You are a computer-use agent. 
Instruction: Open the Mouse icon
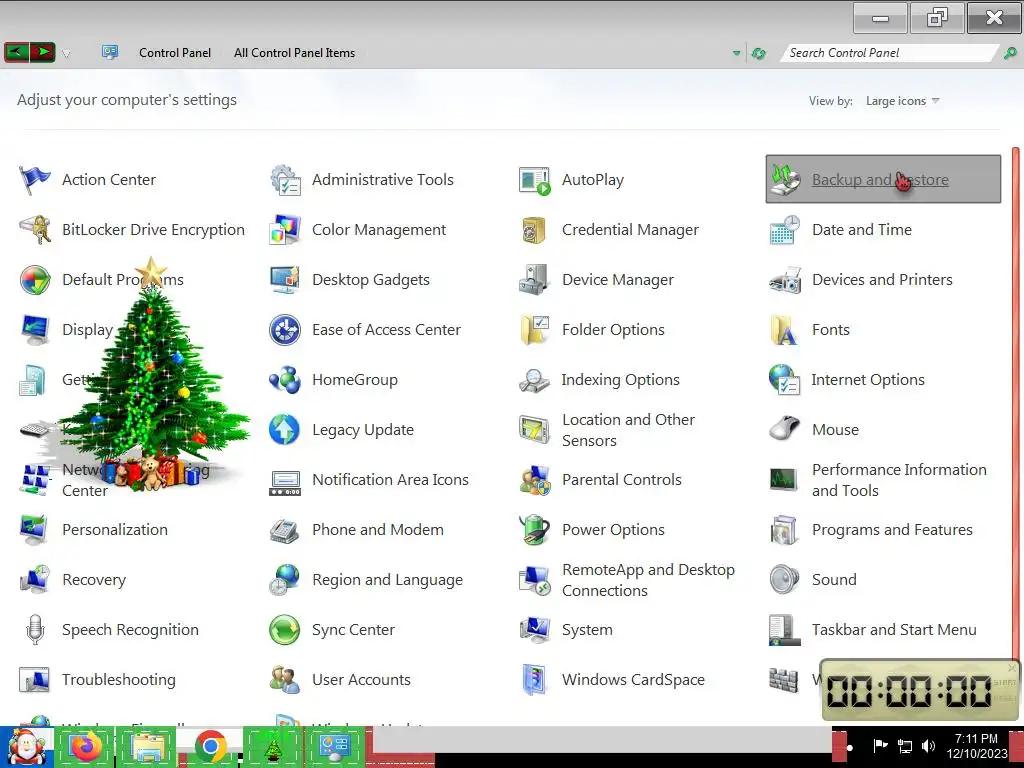click(x=784, y=430)
